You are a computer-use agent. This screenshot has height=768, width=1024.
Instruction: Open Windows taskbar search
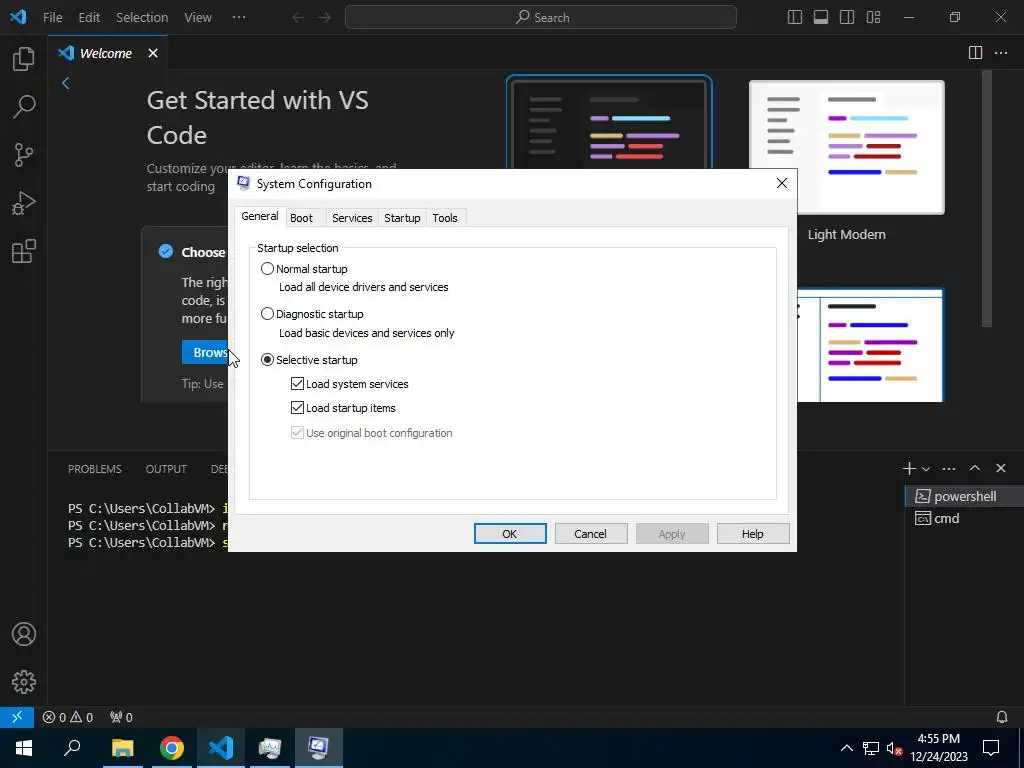coord(72,748)
